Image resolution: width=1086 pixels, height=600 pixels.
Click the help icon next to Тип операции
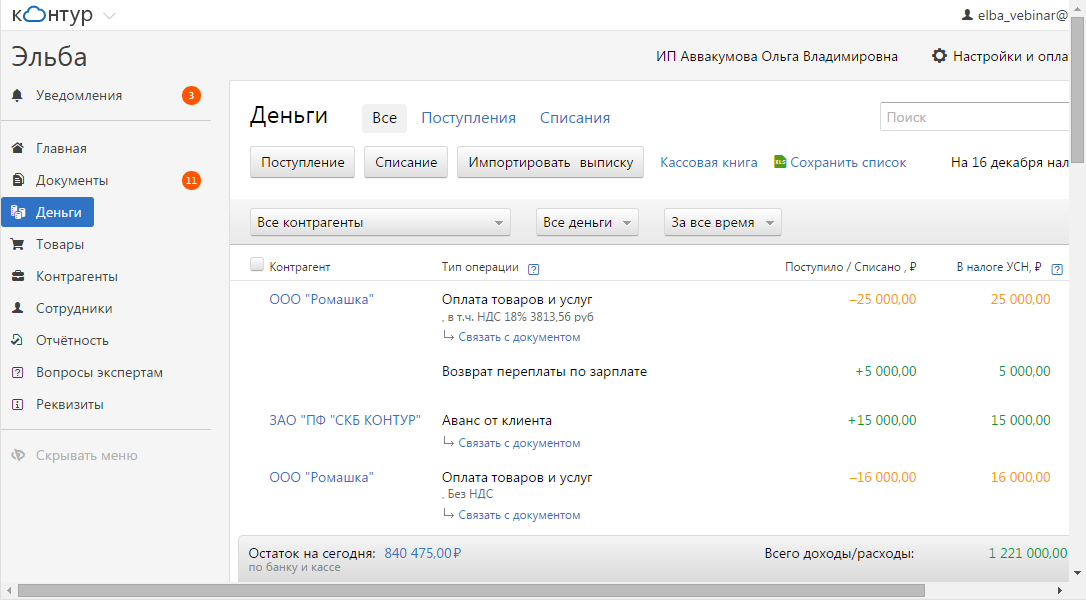coord(533,269)
